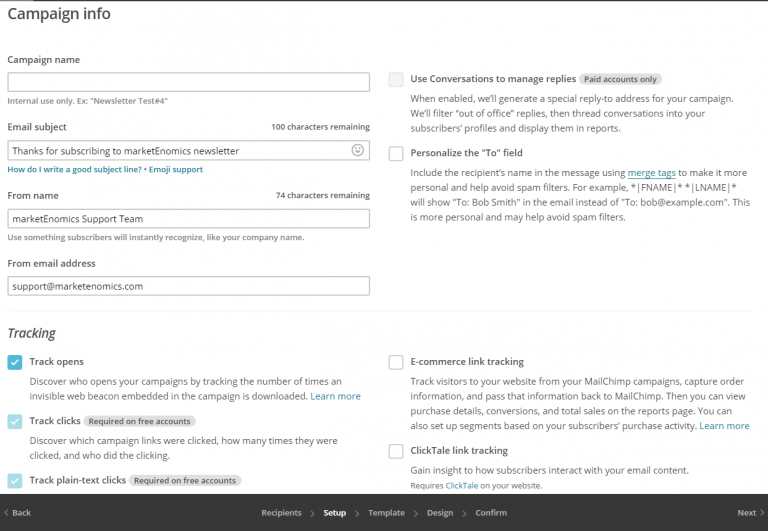768x531 pixels.
Task: Tick the ClickTale link tracking checkbox
Action: tap(396, 451)
